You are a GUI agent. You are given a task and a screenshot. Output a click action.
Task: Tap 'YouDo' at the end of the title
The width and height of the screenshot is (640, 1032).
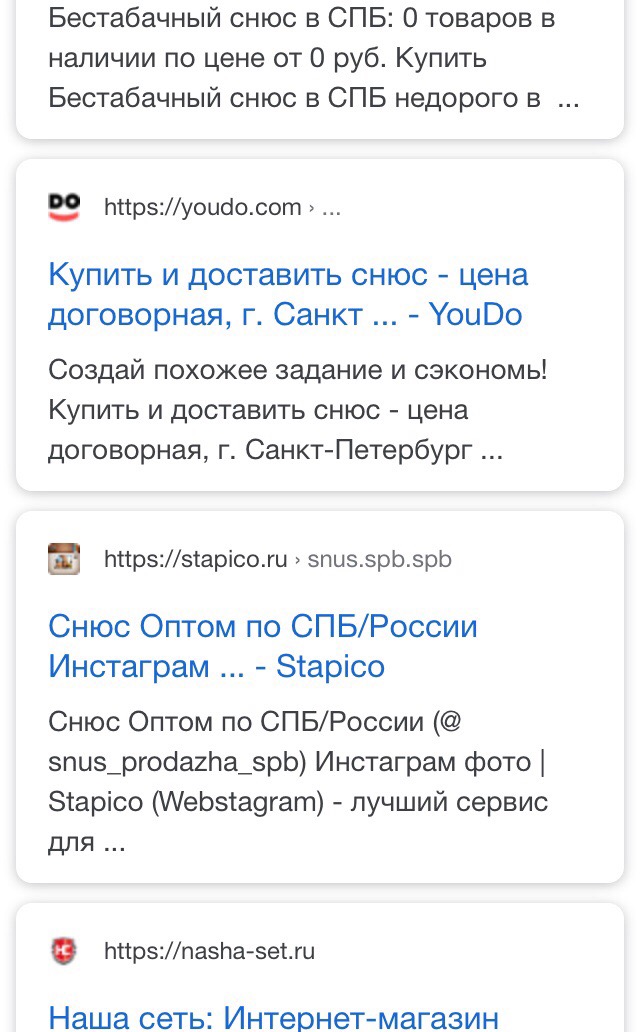pyautogui.click(x=475, y=315)
